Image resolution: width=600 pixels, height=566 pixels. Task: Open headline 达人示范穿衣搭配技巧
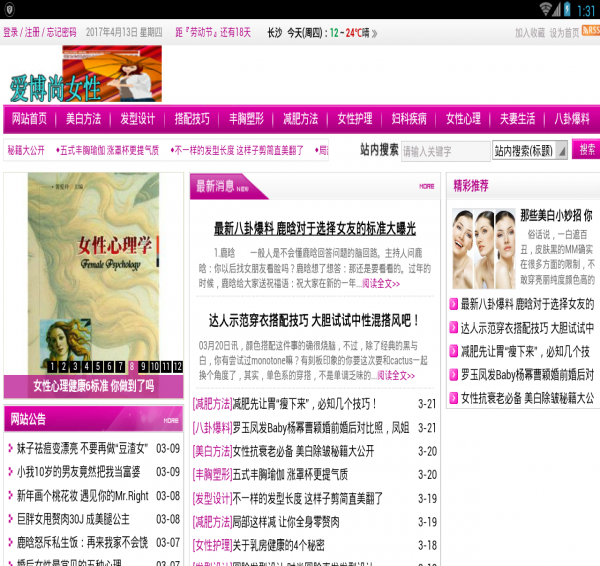coord(314,321)
